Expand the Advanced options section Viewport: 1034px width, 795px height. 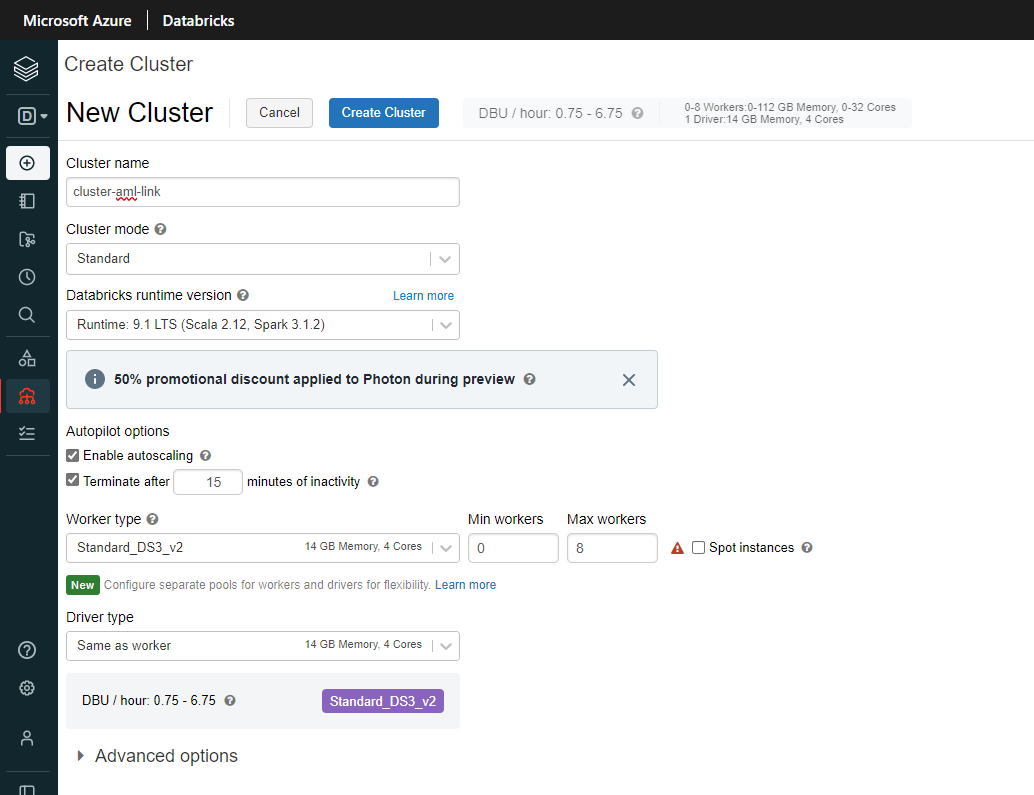coord(157,755)
